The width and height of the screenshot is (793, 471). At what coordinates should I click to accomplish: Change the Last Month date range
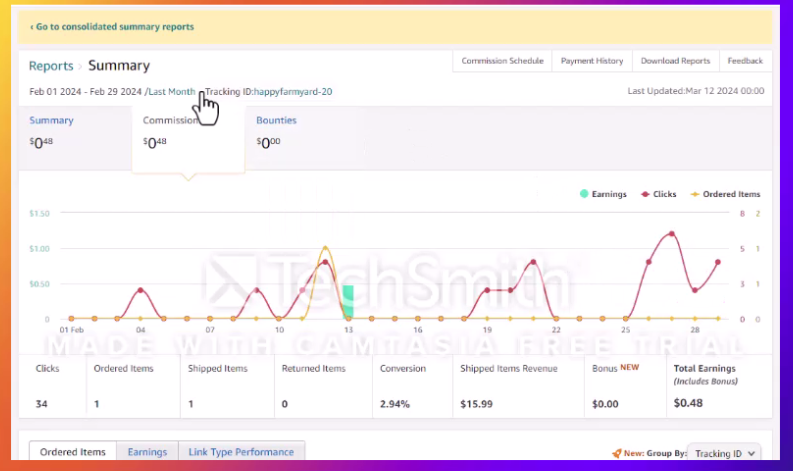(171, 92)
